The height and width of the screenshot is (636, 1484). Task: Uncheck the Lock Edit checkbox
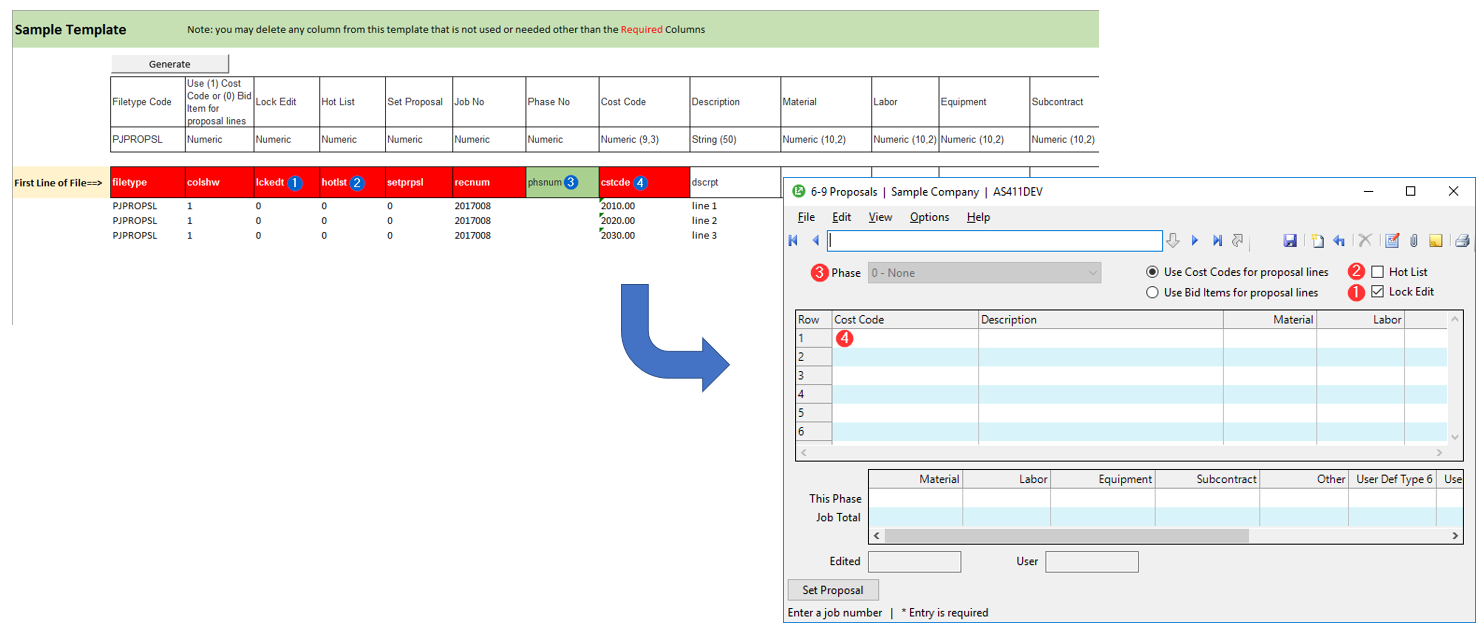[x=1378, y=292]
